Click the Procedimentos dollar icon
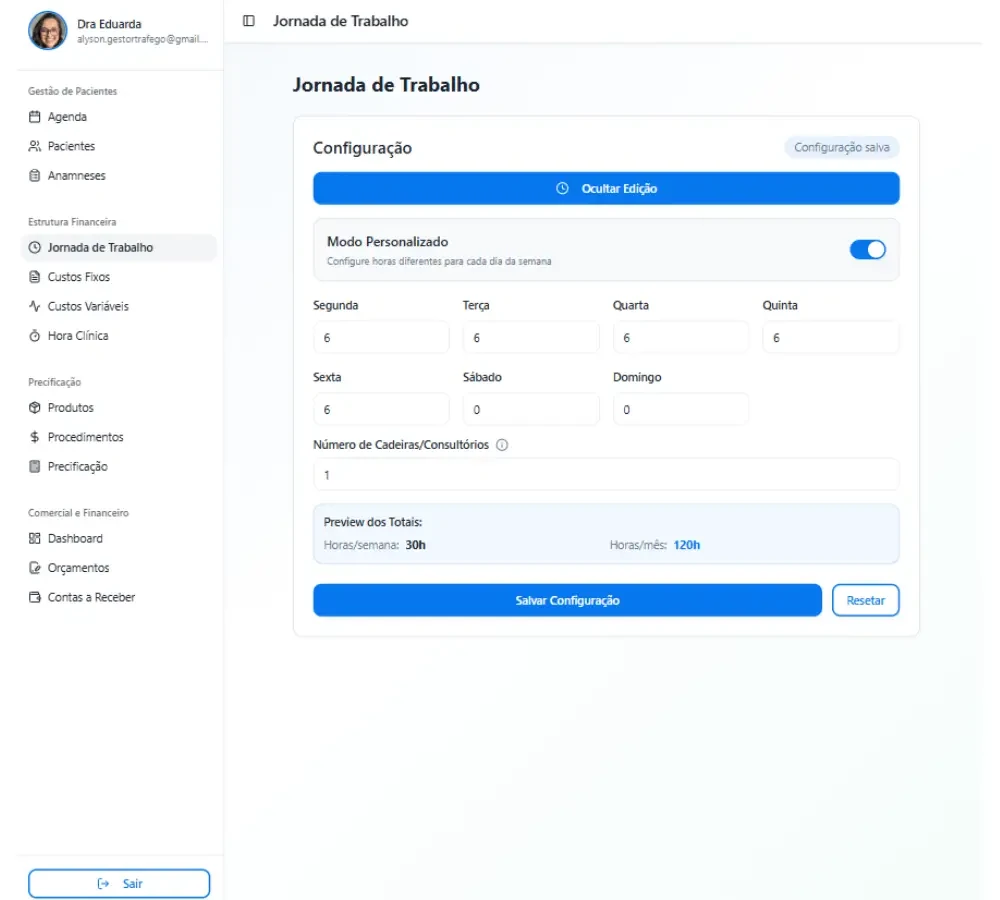This screenshot has width=1000, height=900. [34, 437]
